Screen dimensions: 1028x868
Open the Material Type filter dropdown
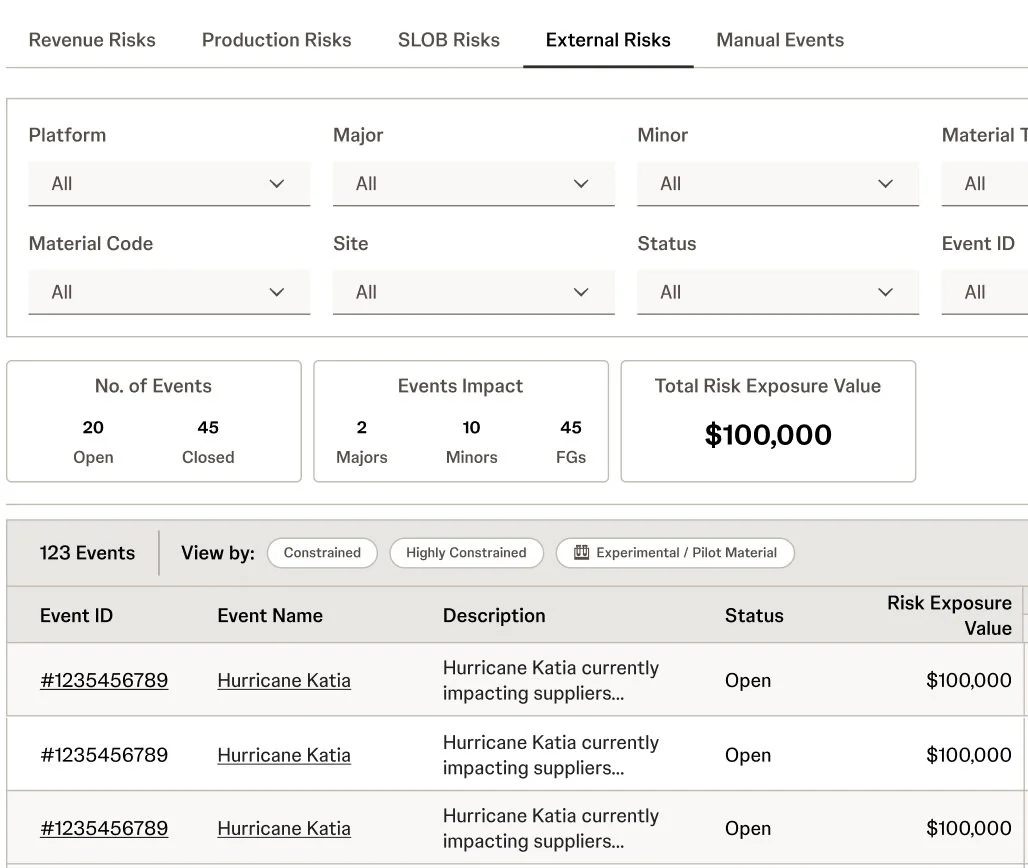tap(985, 184)
